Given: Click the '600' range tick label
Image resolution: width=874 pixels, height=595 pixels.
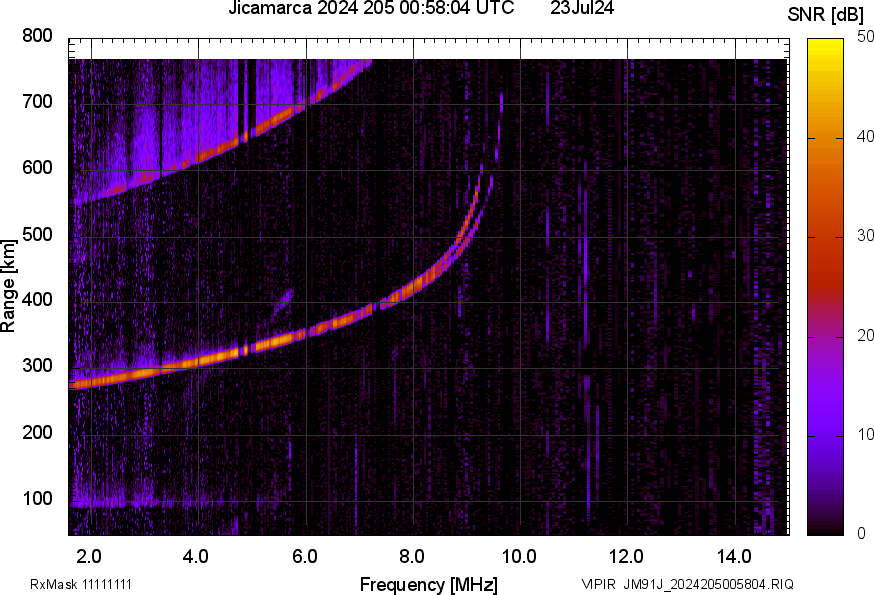Looking at the screenshot, I should pyautogui.click(x=37, y=167).
